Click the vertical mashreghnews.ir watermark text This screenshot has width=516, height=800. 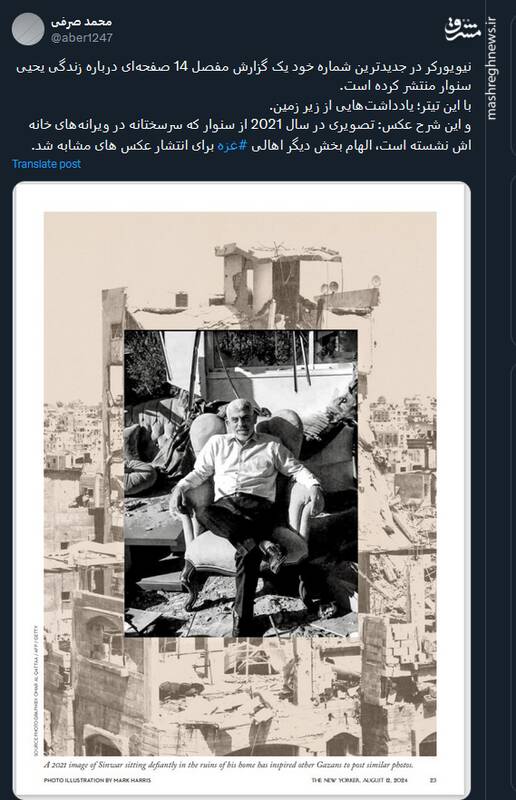pos(491,68)
